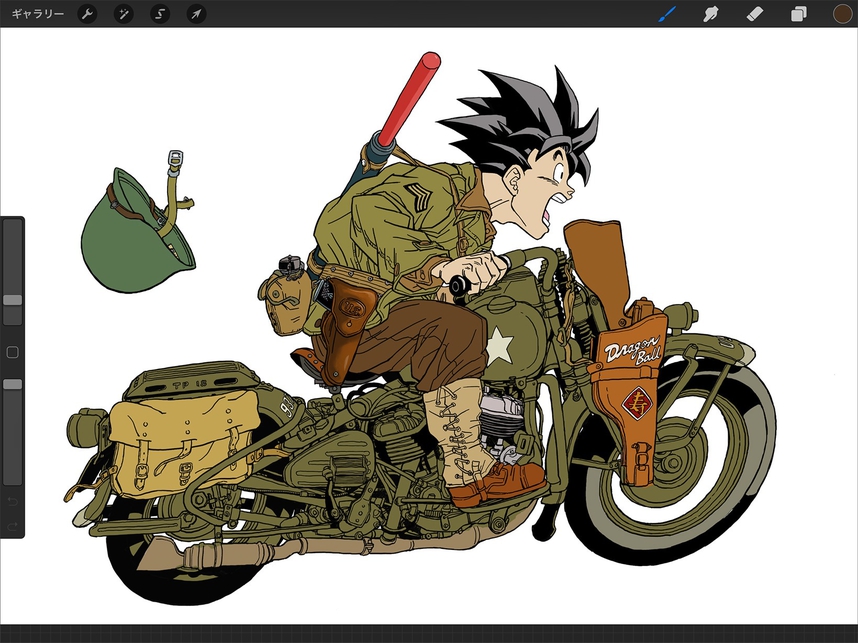Select the blue Brush tool
This screenshot has width=858, height=643.
click(667, 14)
